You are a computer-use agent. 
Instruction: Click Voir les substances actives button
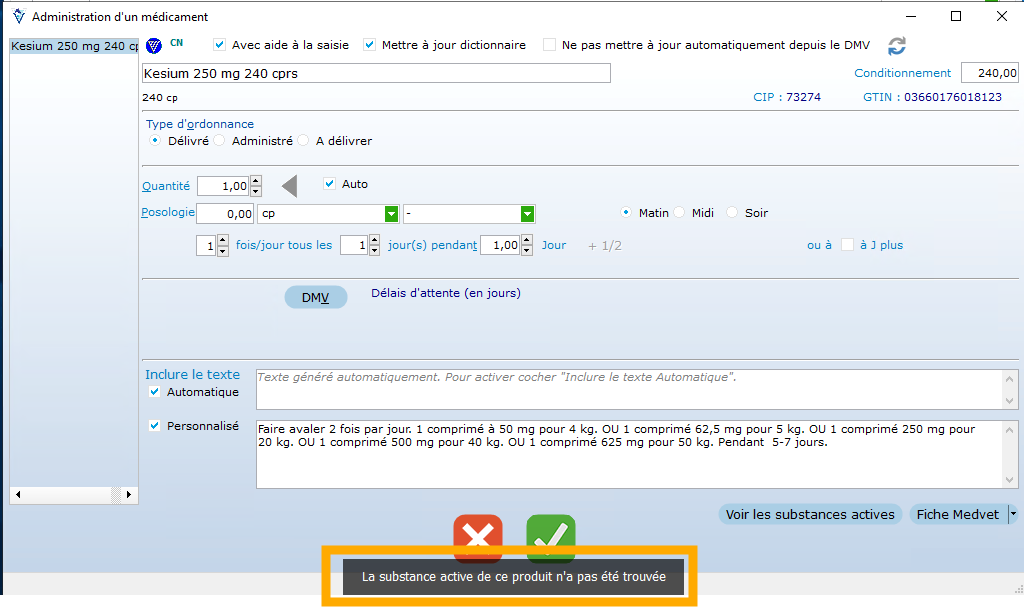pyautogui.click(x=810, y=514)
